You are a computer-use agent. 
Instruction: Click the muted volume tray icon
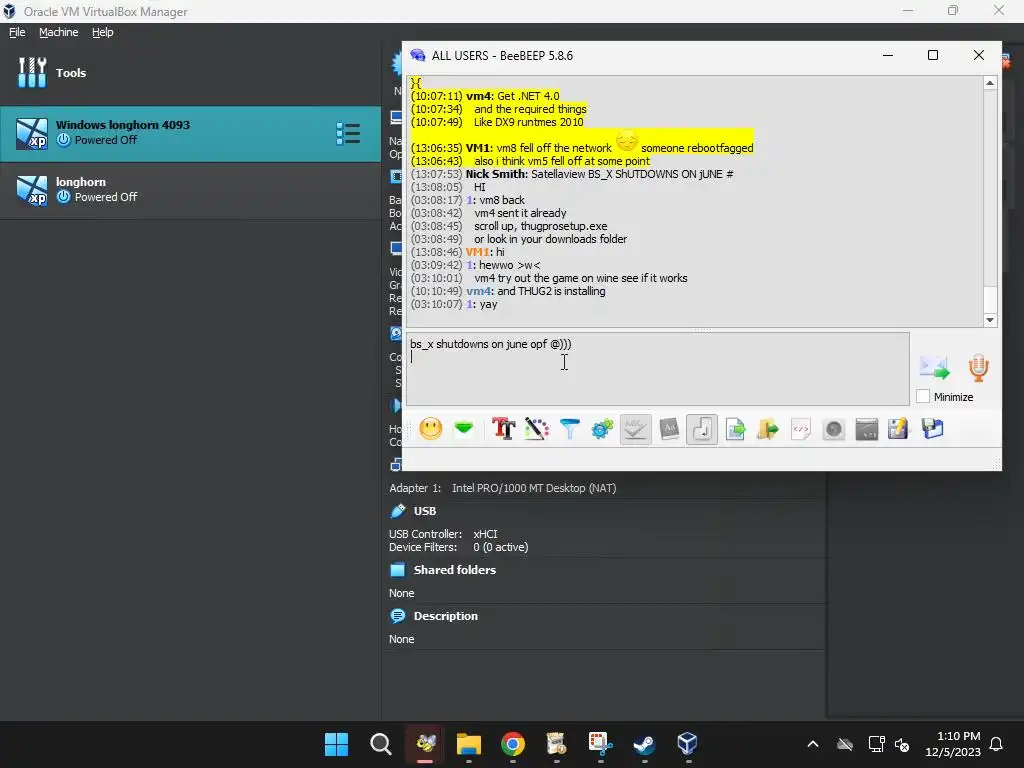coord(902,744)
